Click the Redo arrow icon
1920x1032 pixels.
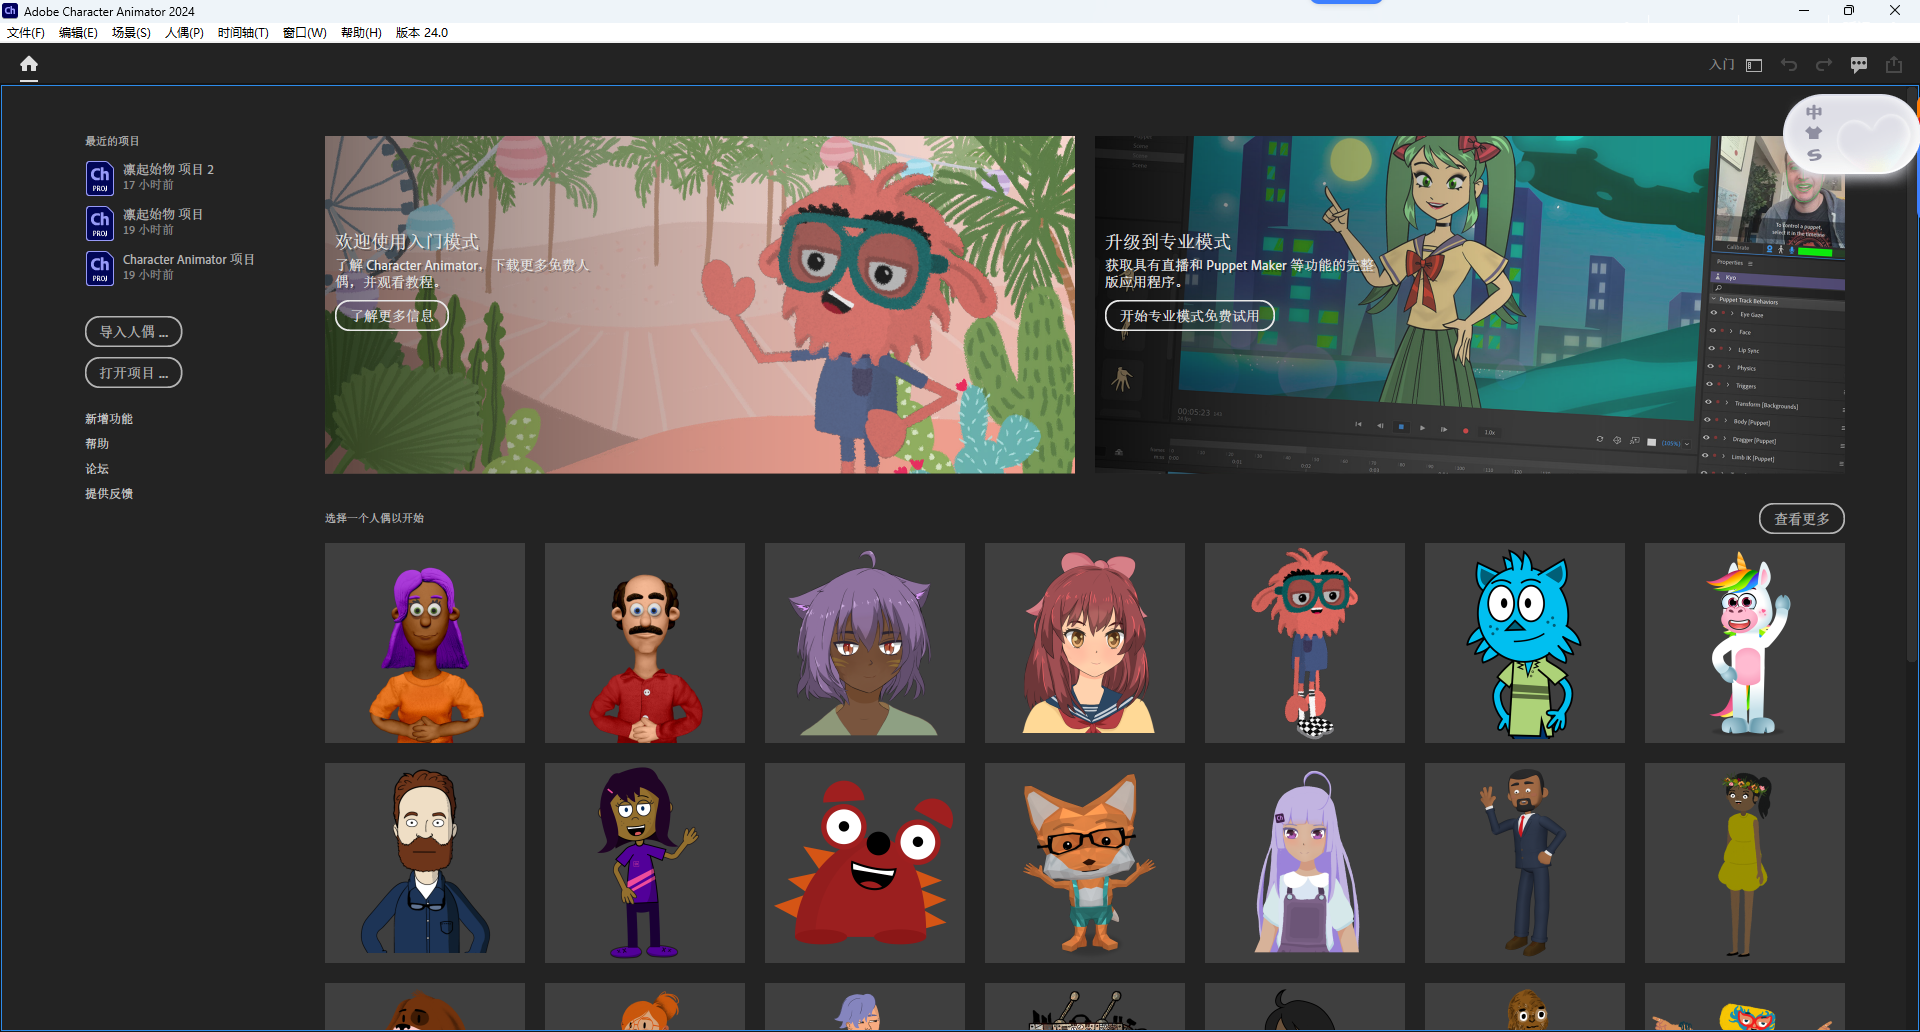pyautogui.click(x=1823, y=64)
